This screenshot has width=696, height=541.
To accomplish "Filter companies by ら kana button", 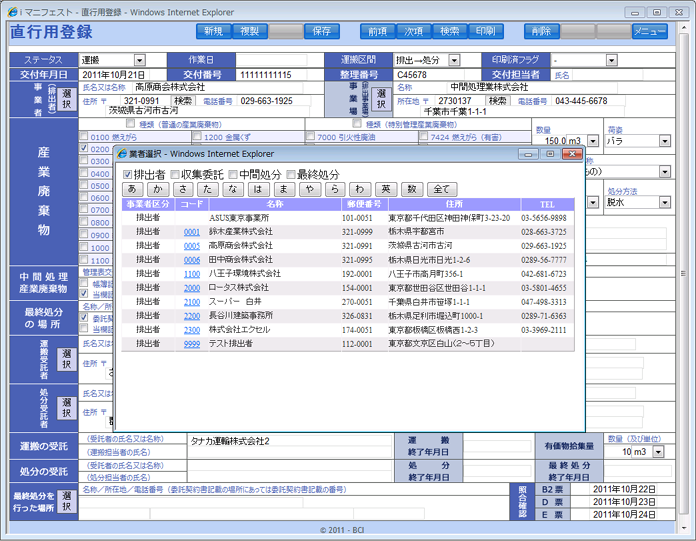I will click(335, 190).
